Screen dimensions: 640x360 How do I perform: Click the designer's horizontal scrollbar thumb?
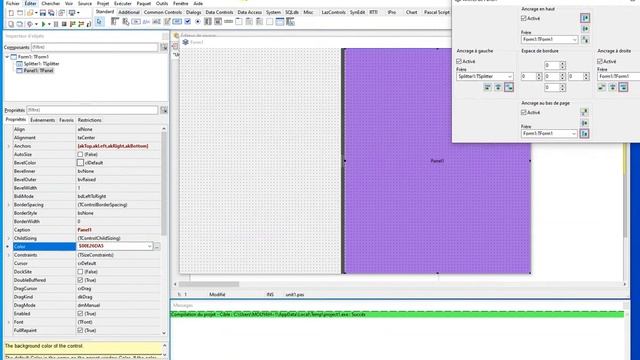tap(209, 284)
